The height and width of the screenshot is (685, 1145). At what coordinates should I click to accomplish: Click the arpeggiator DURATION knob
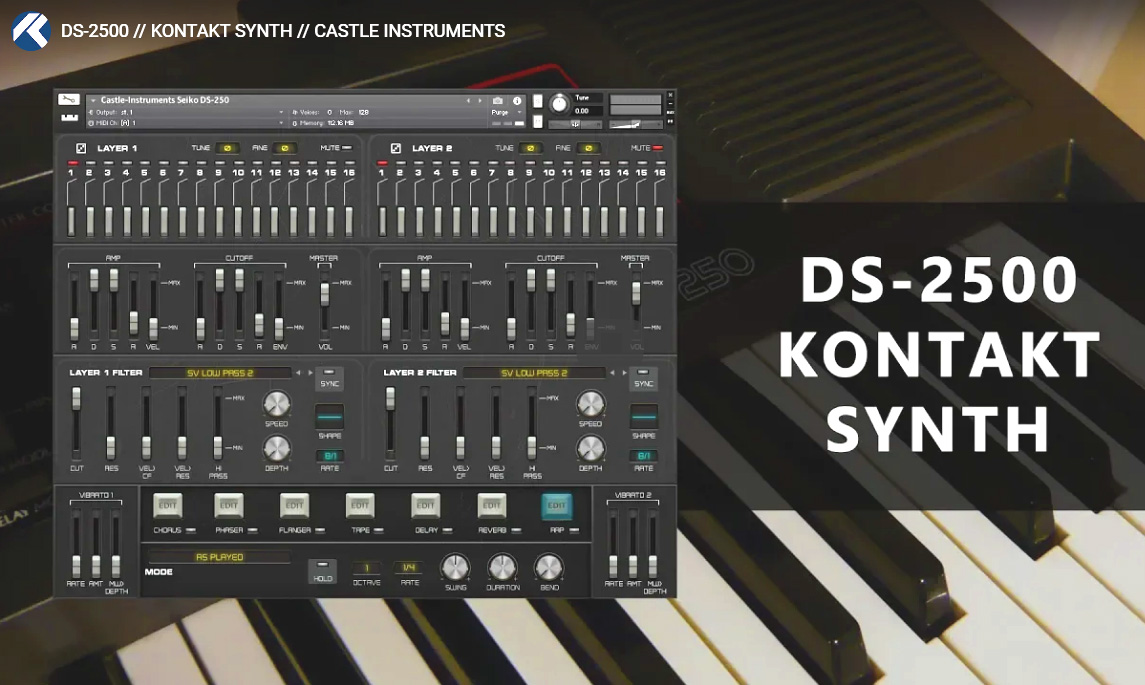[502, 567]
